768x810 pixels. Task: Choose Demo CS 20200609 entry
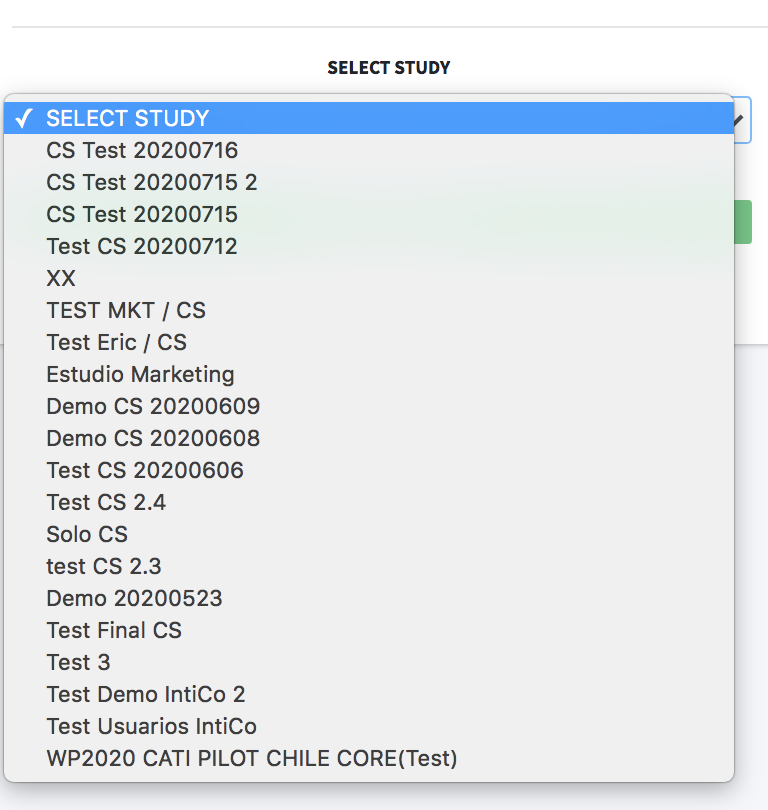(369, 407)
